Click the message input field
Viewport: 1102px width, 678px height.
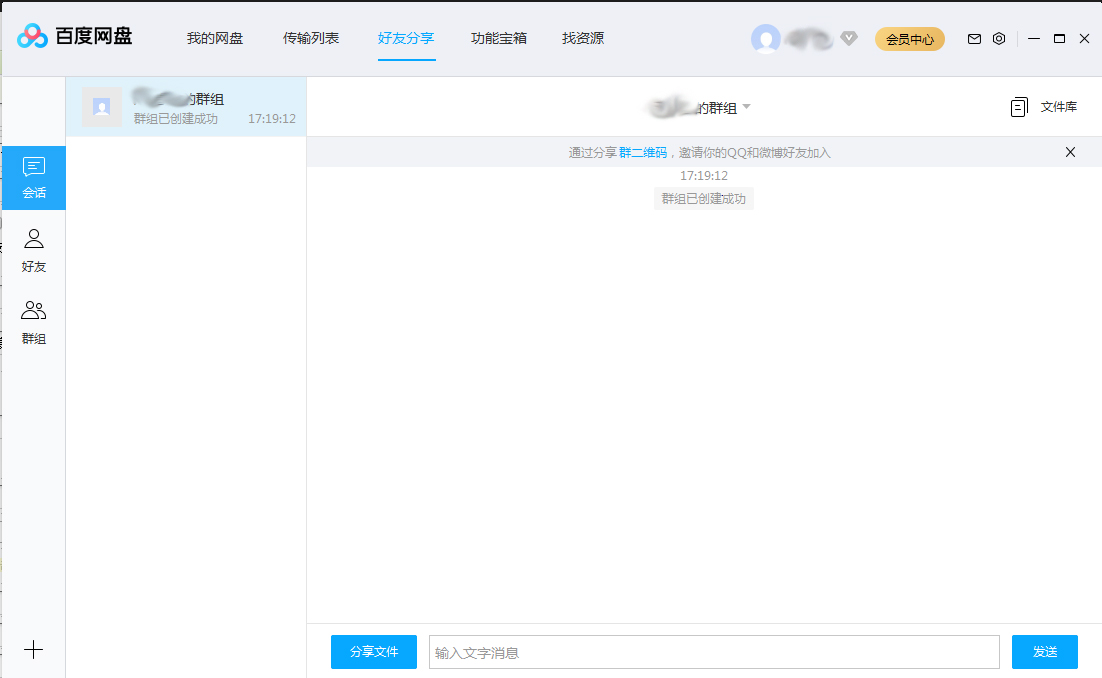714,651
